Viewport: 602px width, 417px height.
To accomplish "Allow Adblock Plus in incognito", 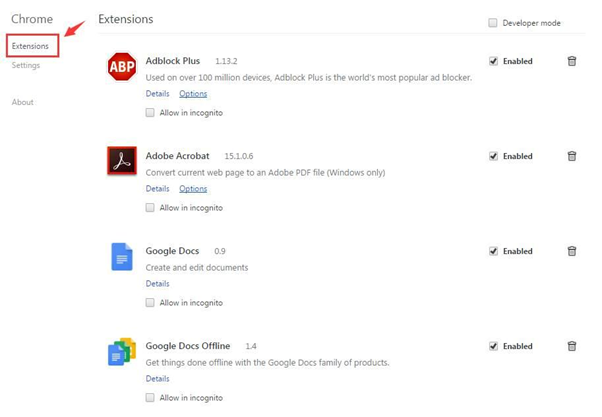I will [150, 113].
